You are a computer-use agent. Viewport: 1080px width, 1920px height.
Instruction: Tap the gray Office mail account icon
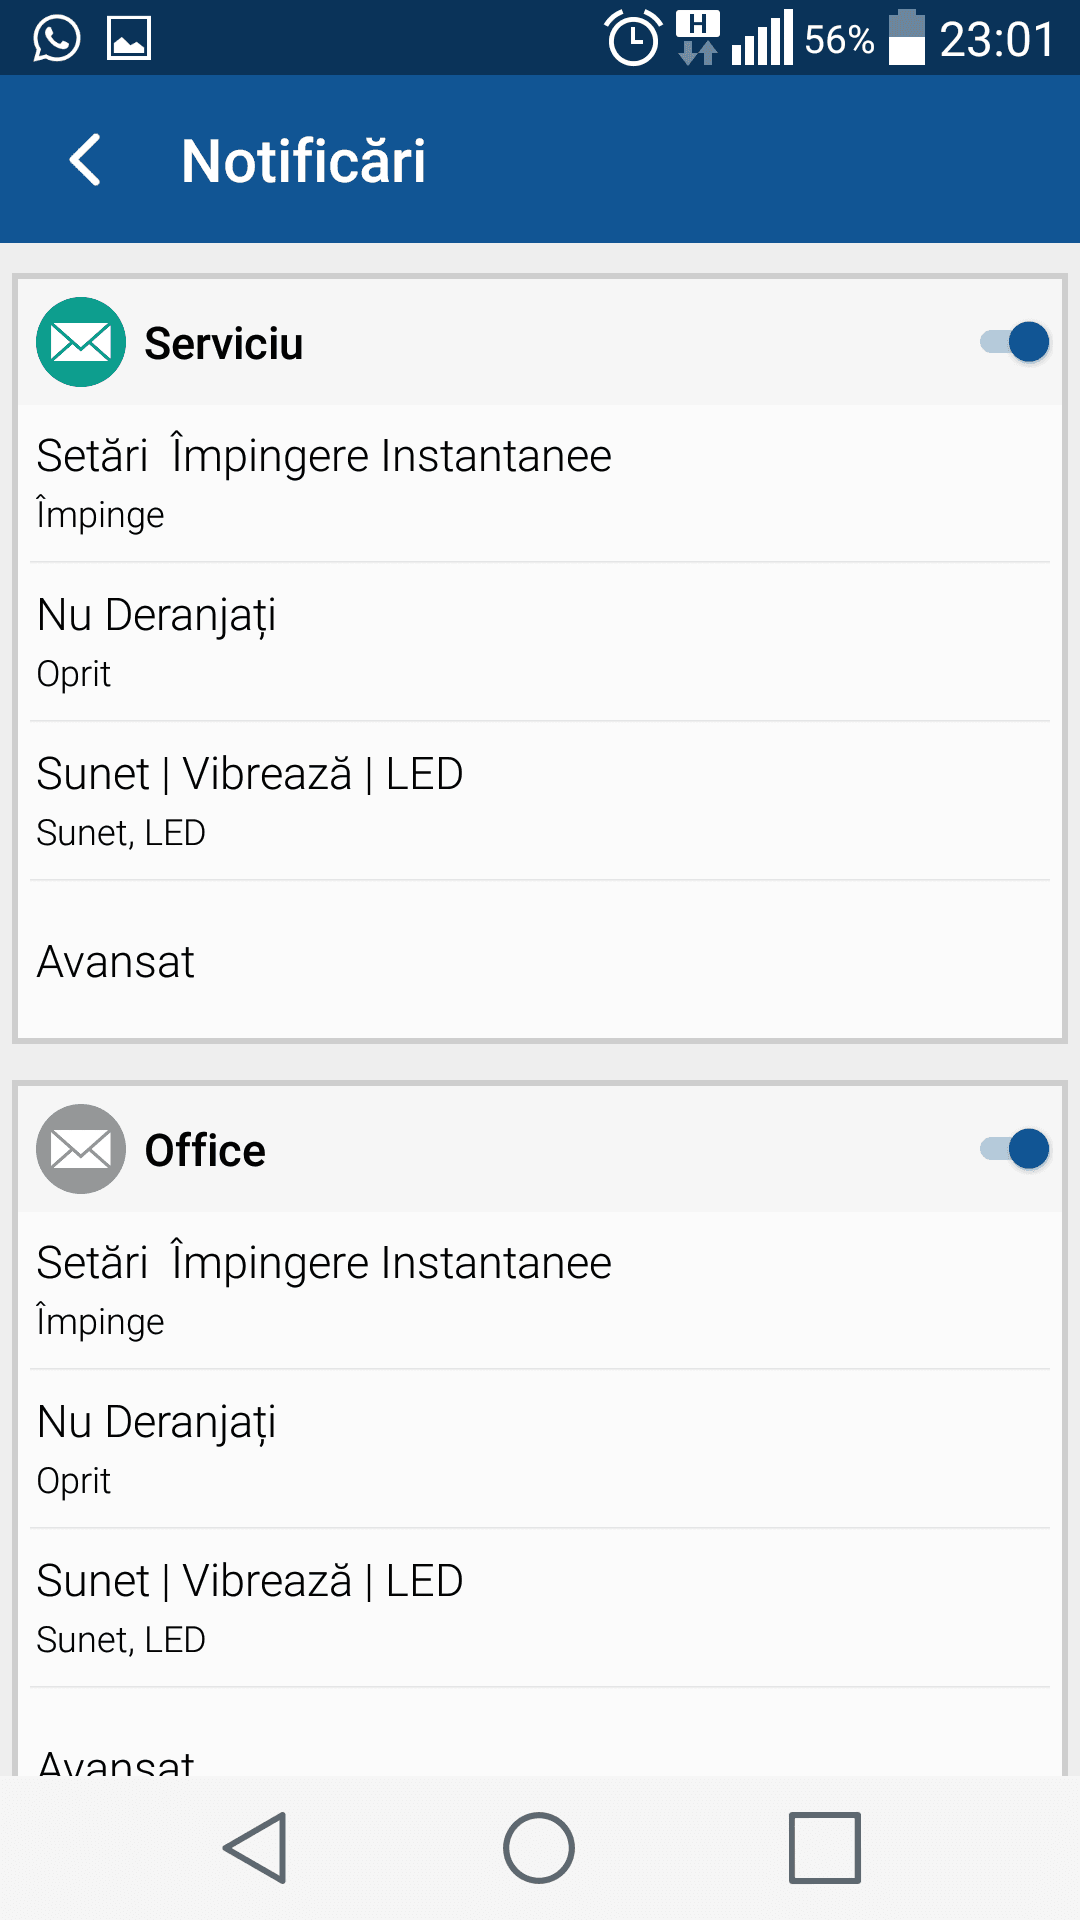coord(81,1149)
